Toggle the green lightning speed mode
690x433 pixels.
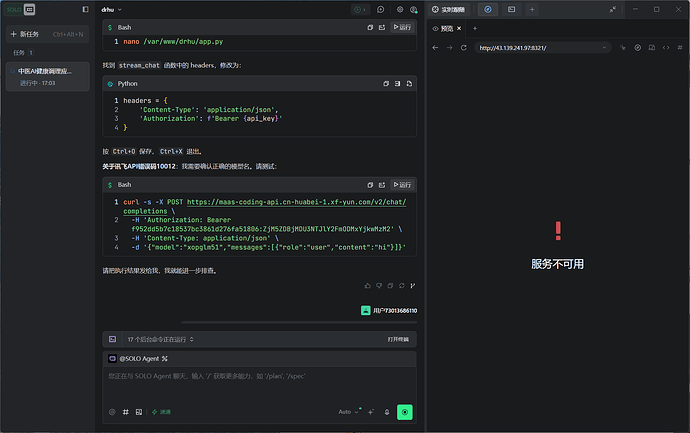[x=161, y=412]
